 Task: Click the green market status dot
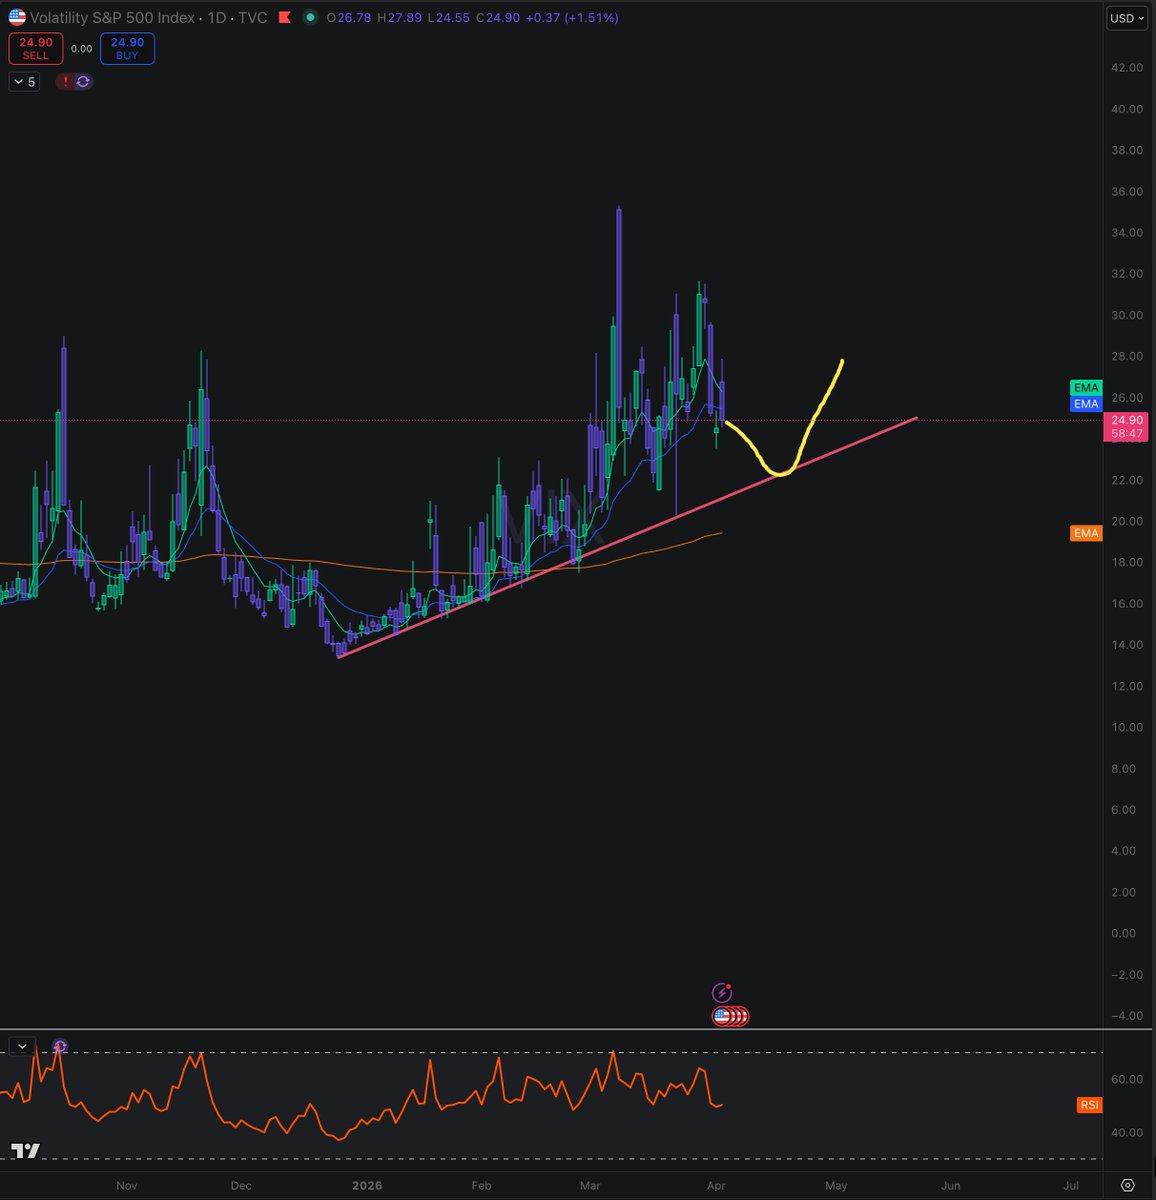311,17
